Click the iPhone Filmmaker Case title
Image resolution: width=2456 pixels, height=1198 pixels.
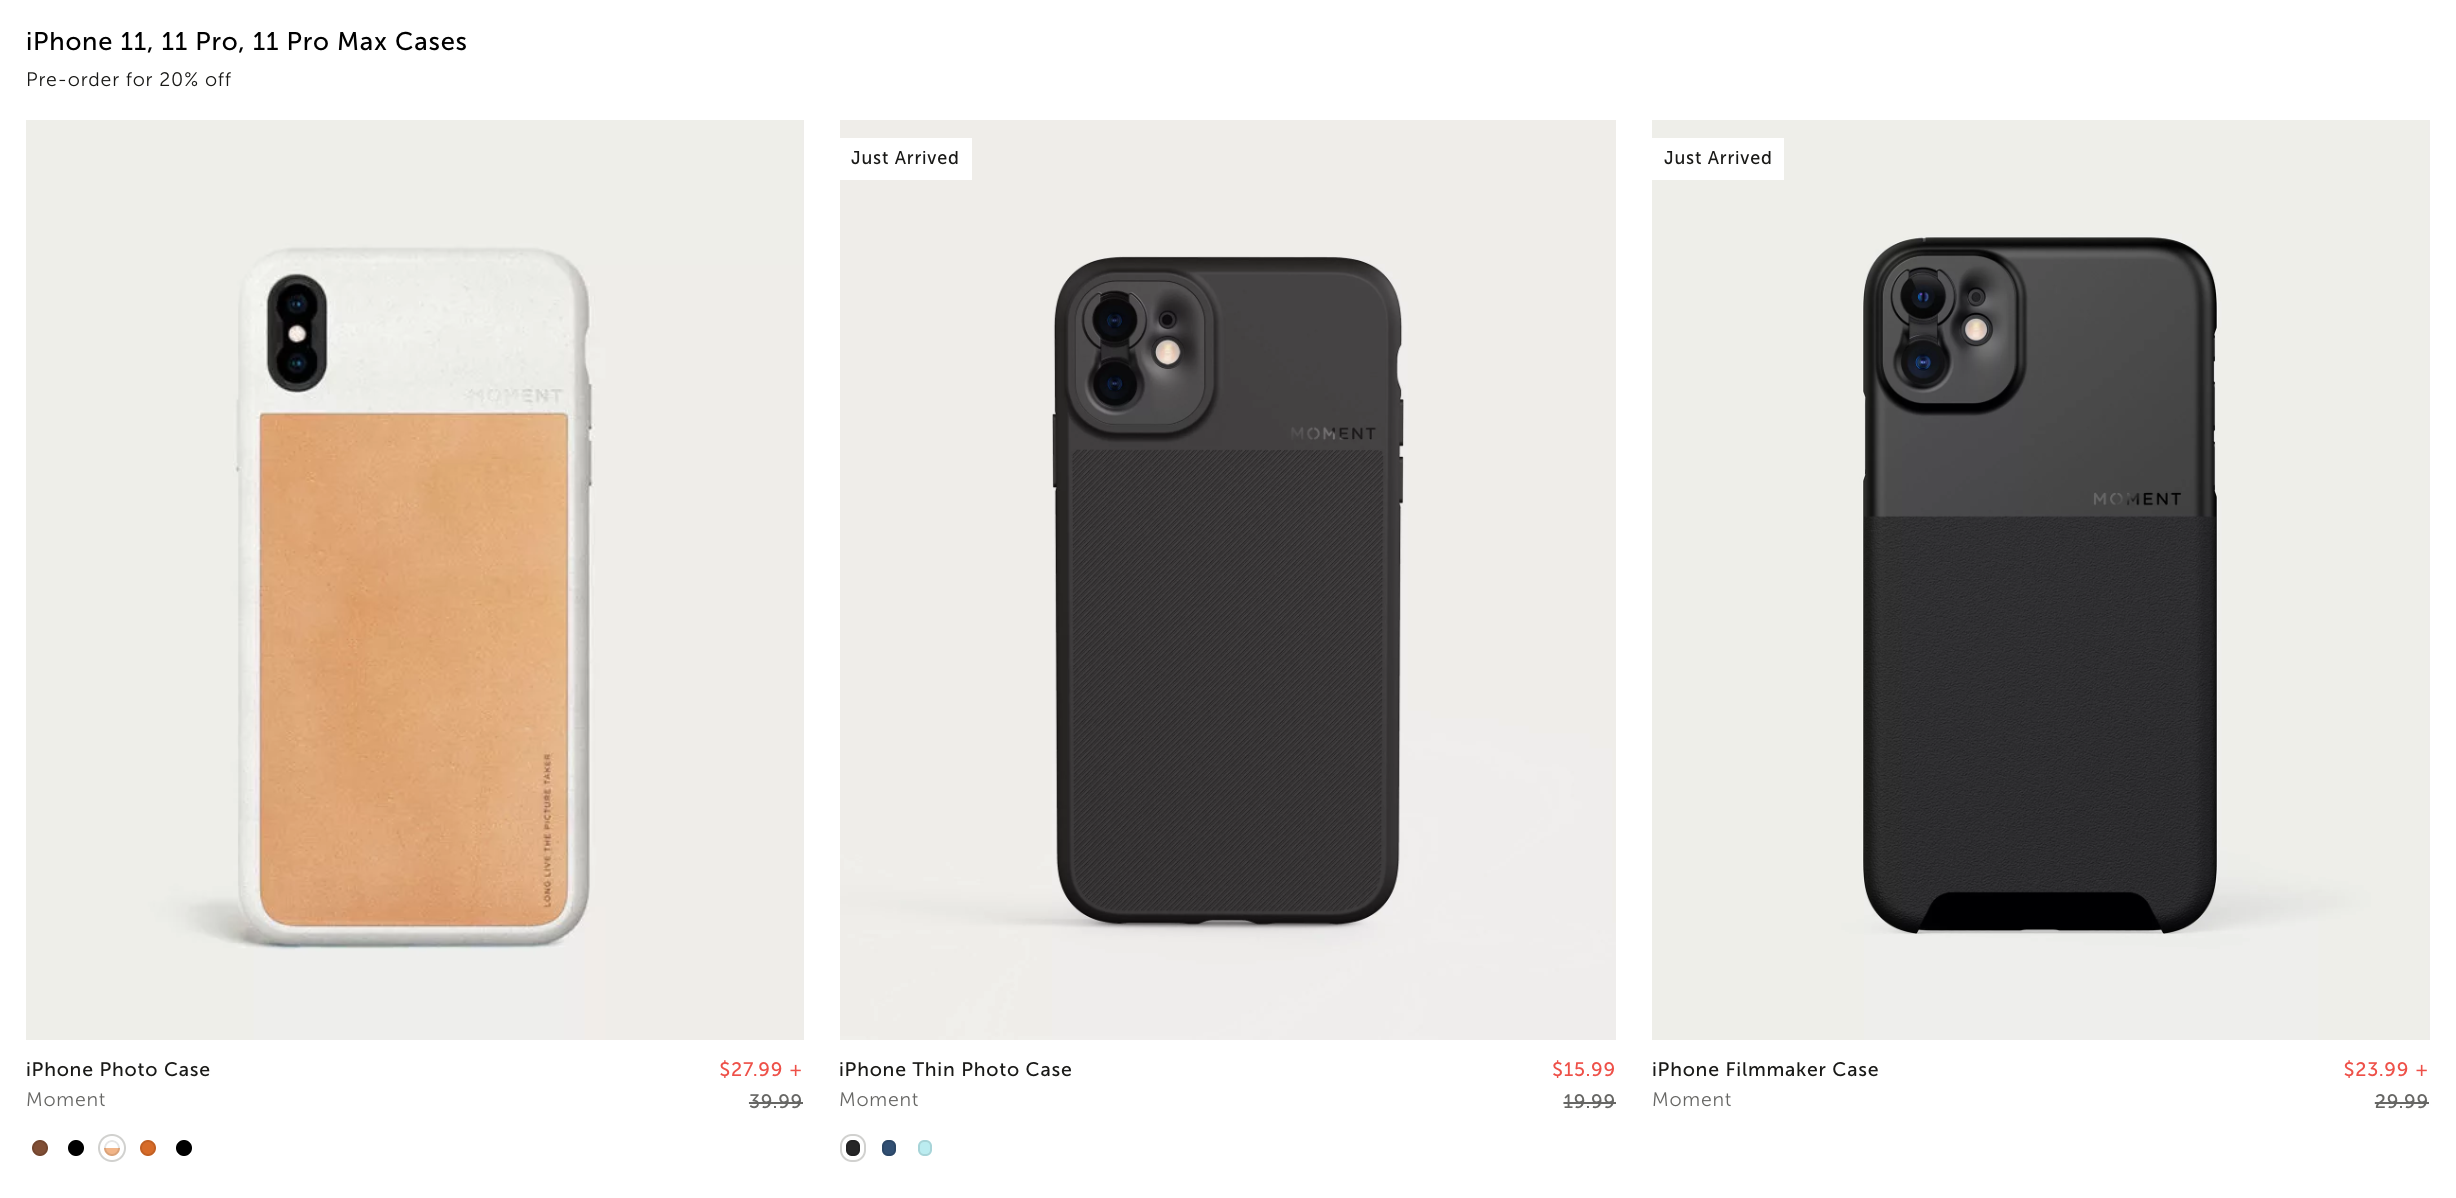click(1765, 1069)
